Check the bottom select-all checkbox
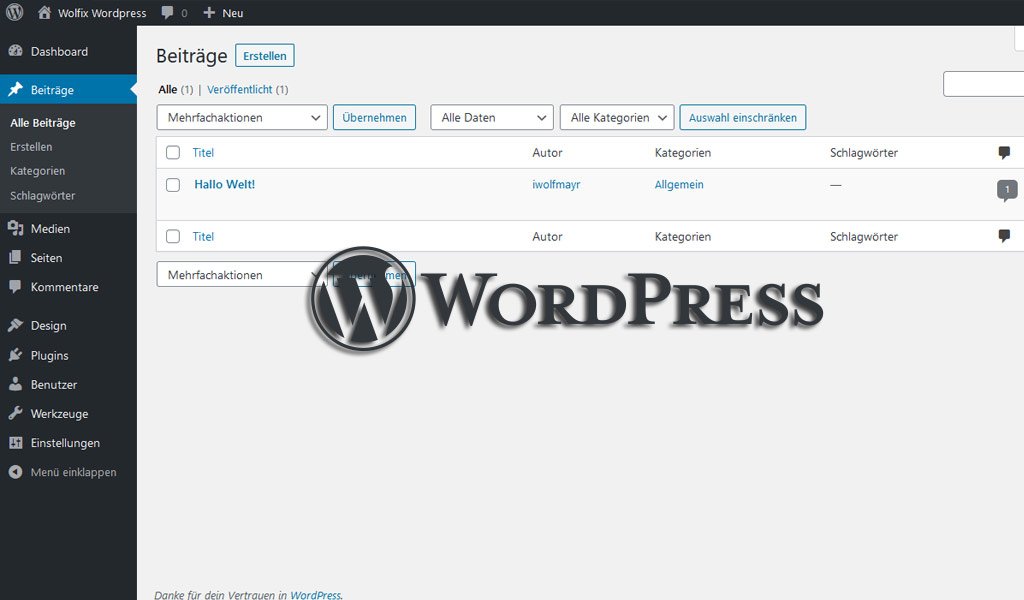This screenshot has height=600, width=1024. click(x=173, y=236)
